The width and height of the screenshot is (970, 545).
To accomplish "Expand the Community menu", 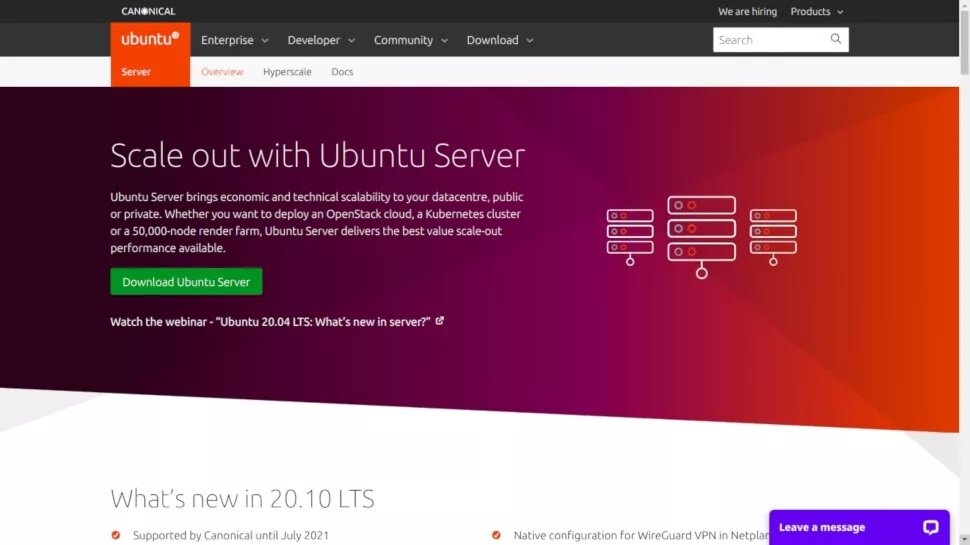I will [x=411, y=40].
